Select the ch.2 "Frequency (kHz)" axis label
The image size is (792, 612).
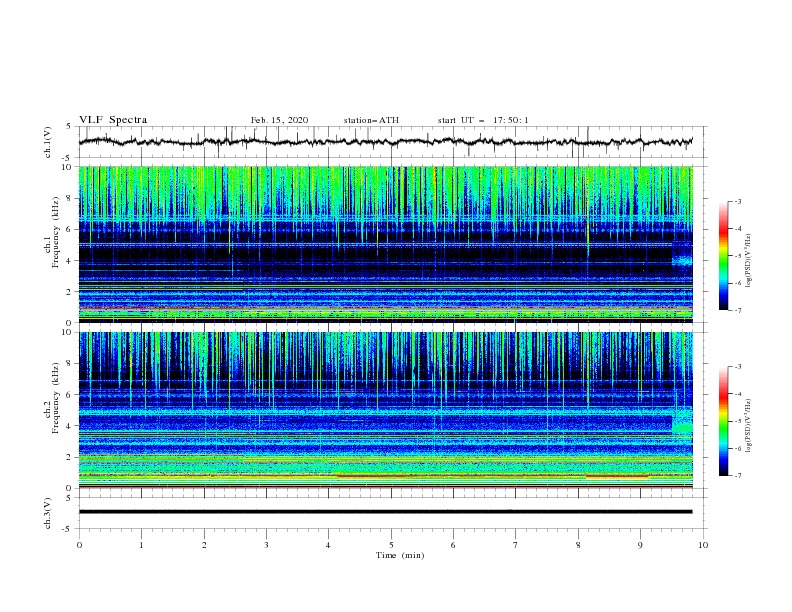tap(55, 397)
